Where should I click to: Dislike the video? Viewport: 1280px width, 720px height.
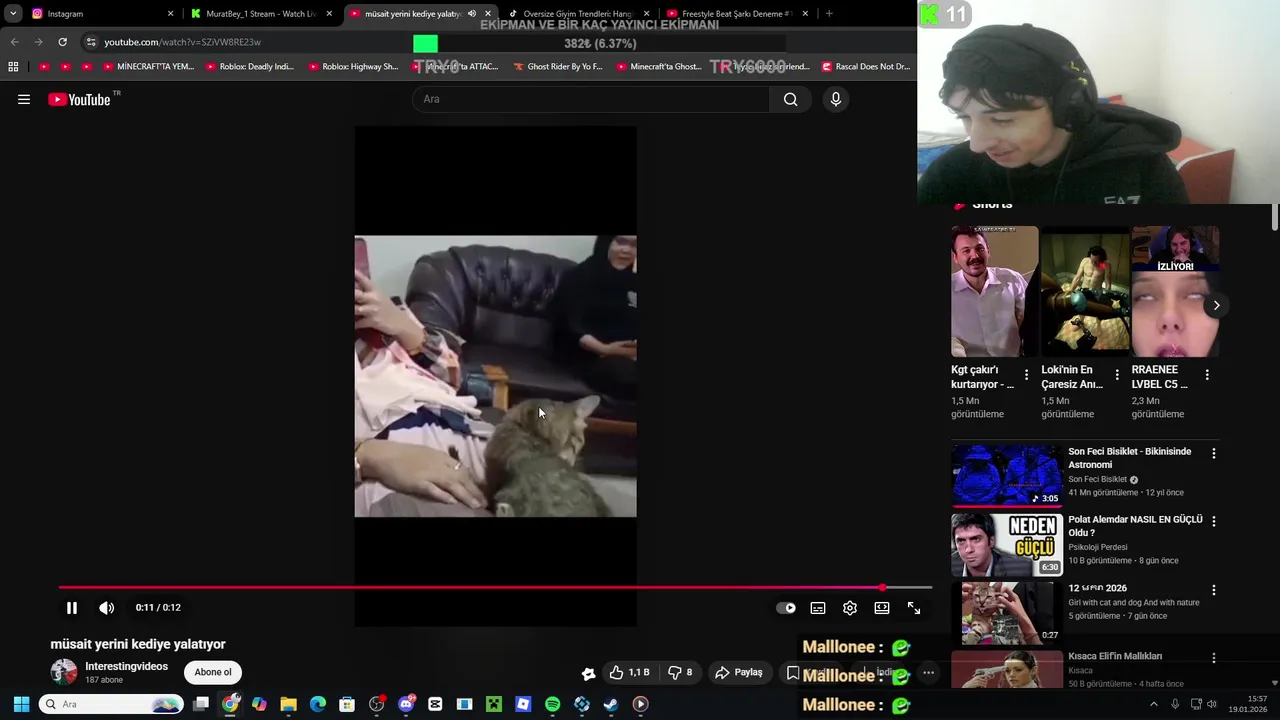point(680,673)
